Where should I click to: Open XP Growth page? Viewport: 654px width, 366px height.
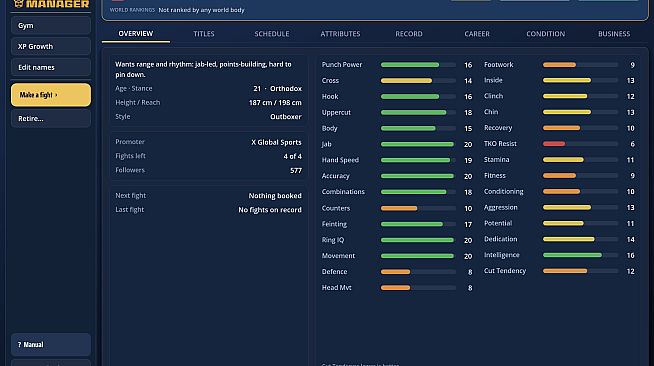pyautogui.click(x=51, y=46)
